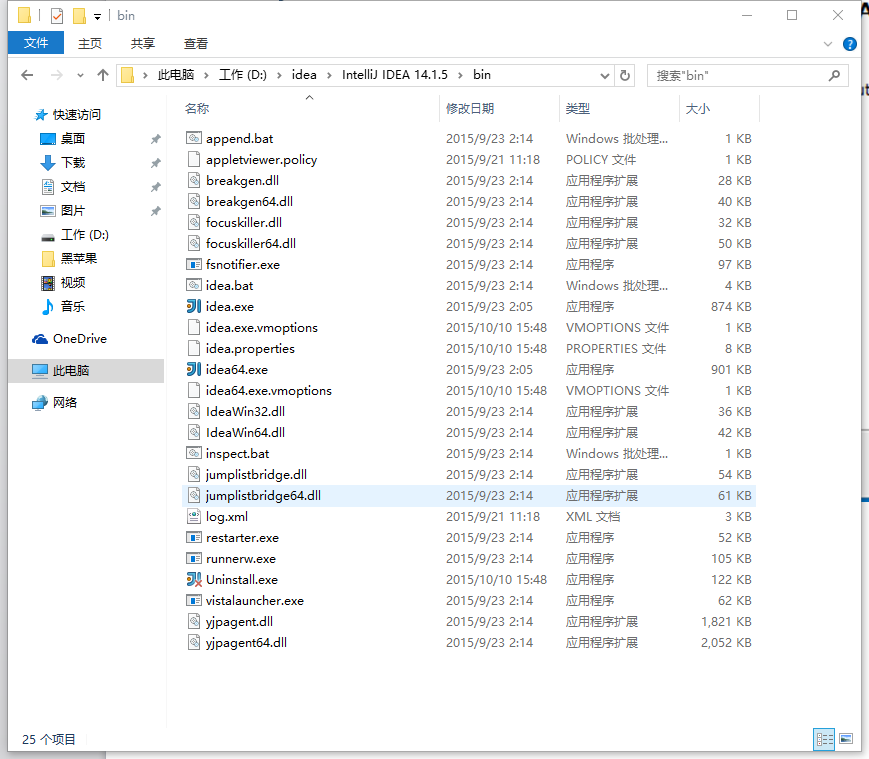Go back to previous folder

[27, 75]
